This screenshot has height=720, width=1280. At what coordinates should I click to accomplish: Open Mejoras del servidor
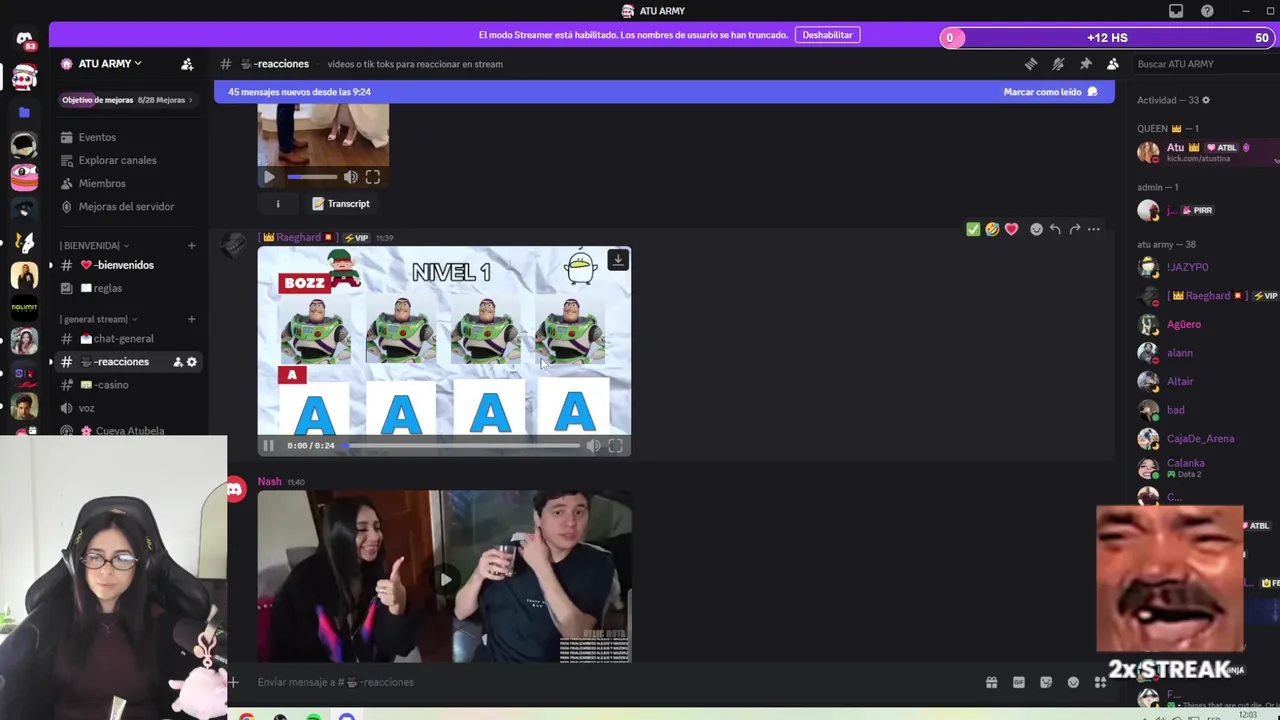[x=126, y=206]
